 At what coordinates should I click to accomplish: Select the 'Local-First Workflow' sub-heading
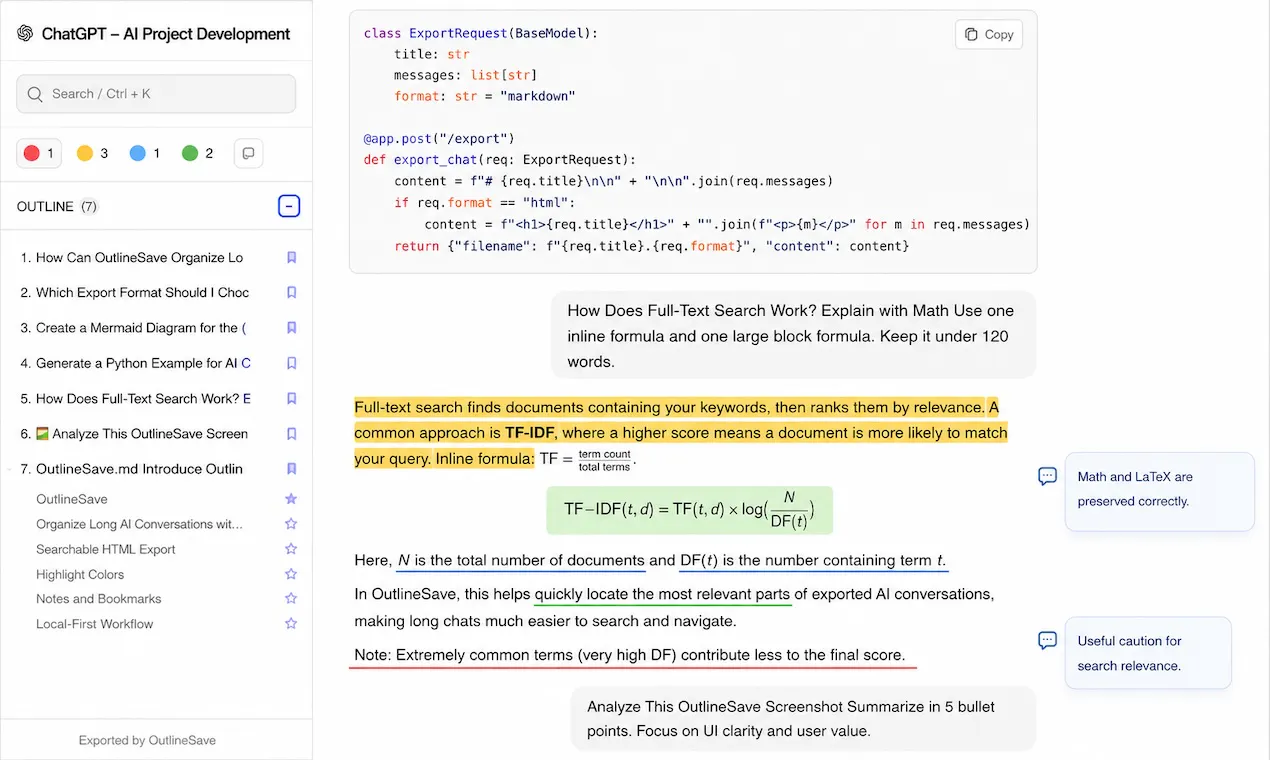point(95,624)
